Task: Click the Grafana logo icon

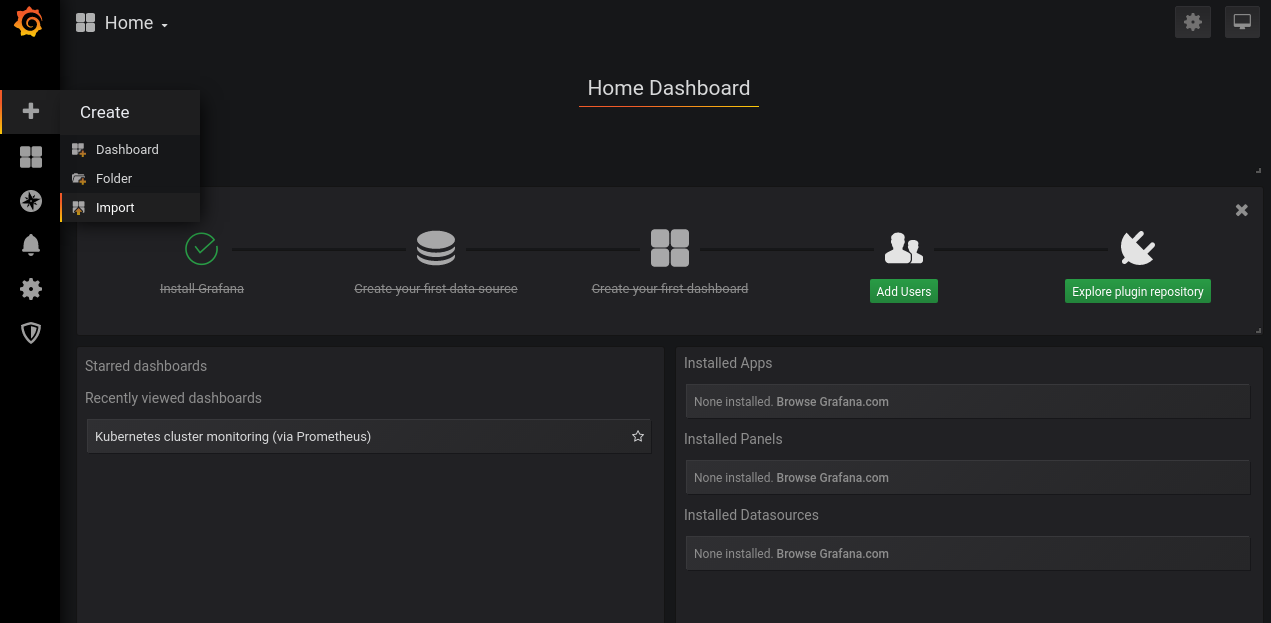Action: coord(29,22)
